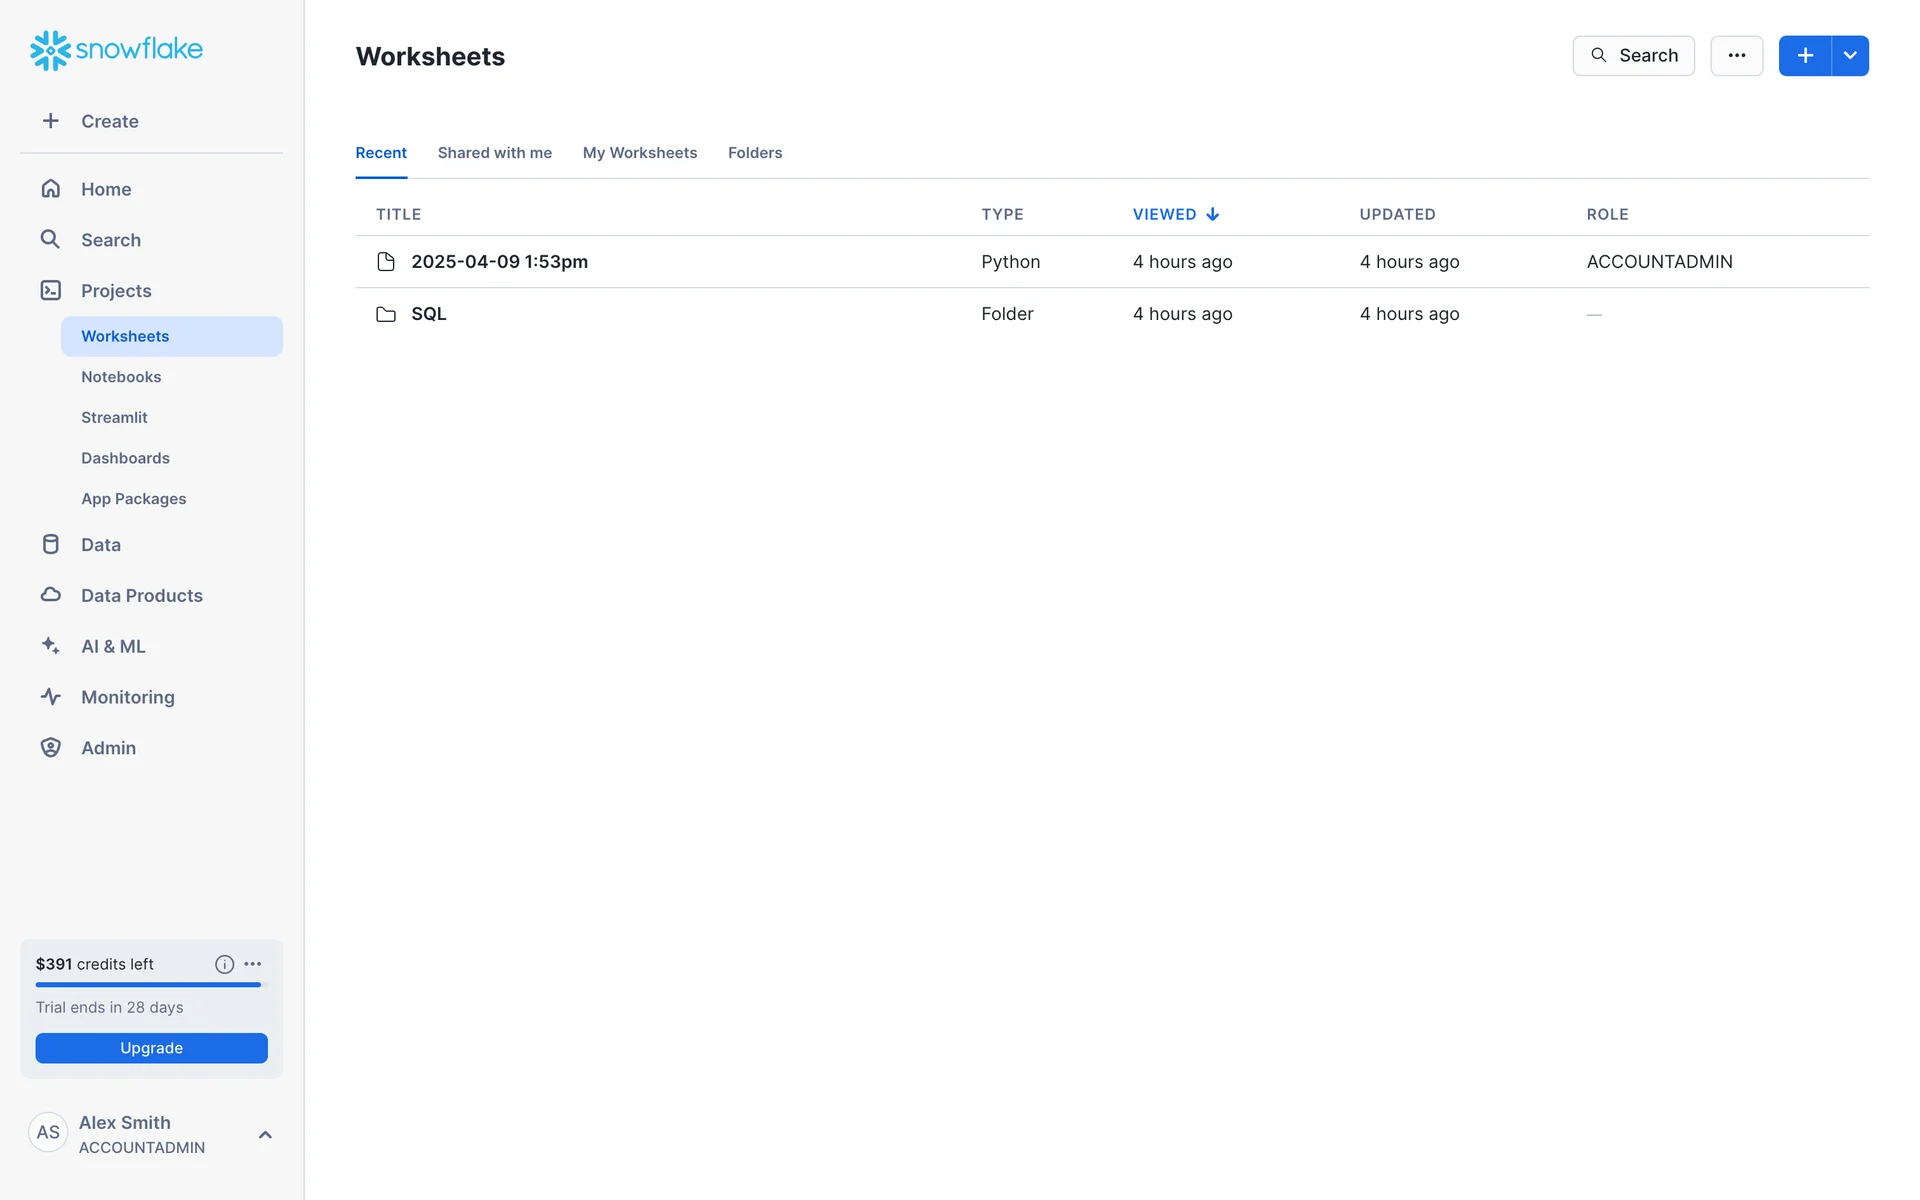Image resolution: width=1920 pixels, height=1200 pixels.
Task: Click the Data Products cloud icon
Action: pyautogui.click(x=51, y=595)
